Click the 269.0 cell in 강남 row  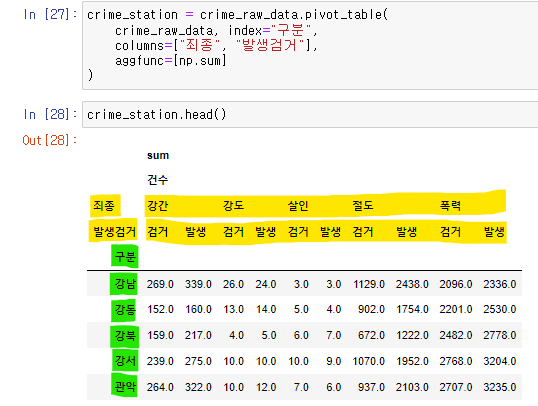click(x=160, y=284)
